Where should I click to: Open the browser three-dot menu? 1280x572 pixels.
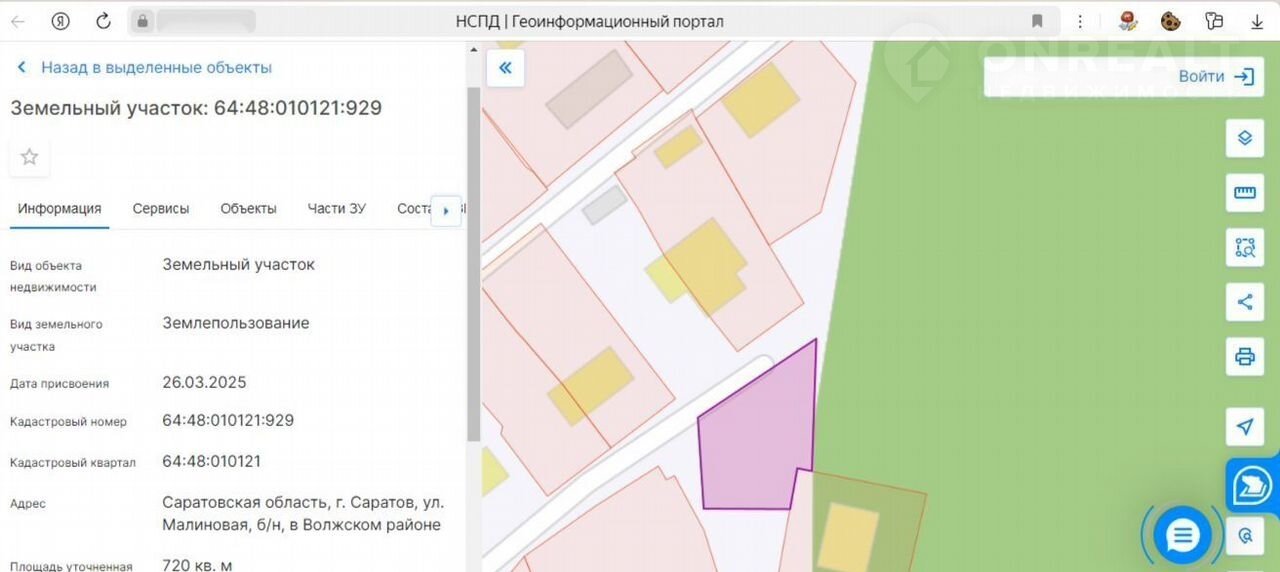(x=1080, y=21)
